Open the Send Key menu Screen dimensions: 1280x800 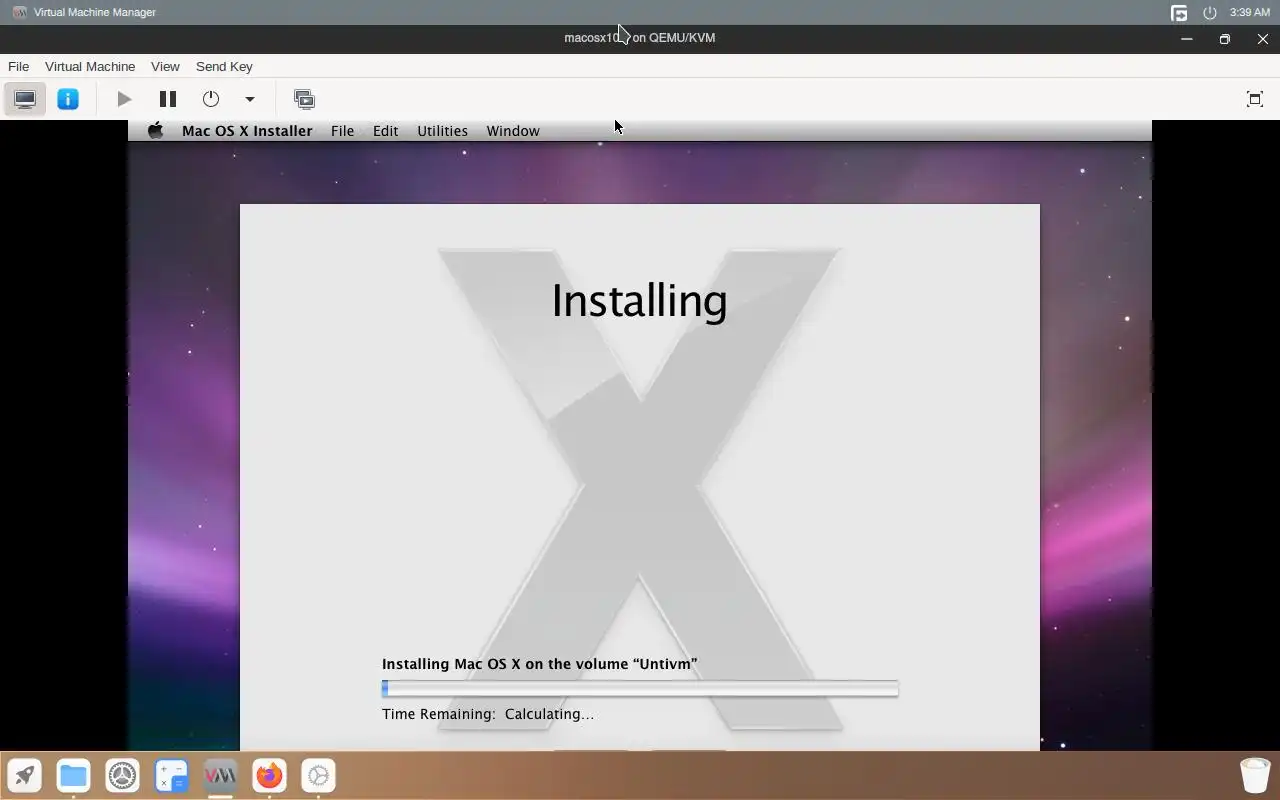224,66
